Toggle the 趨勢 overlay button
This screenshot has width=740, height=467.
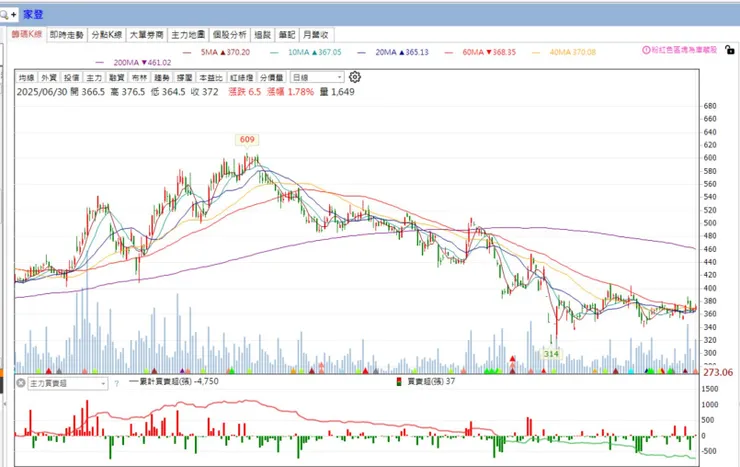coord(161,77)
